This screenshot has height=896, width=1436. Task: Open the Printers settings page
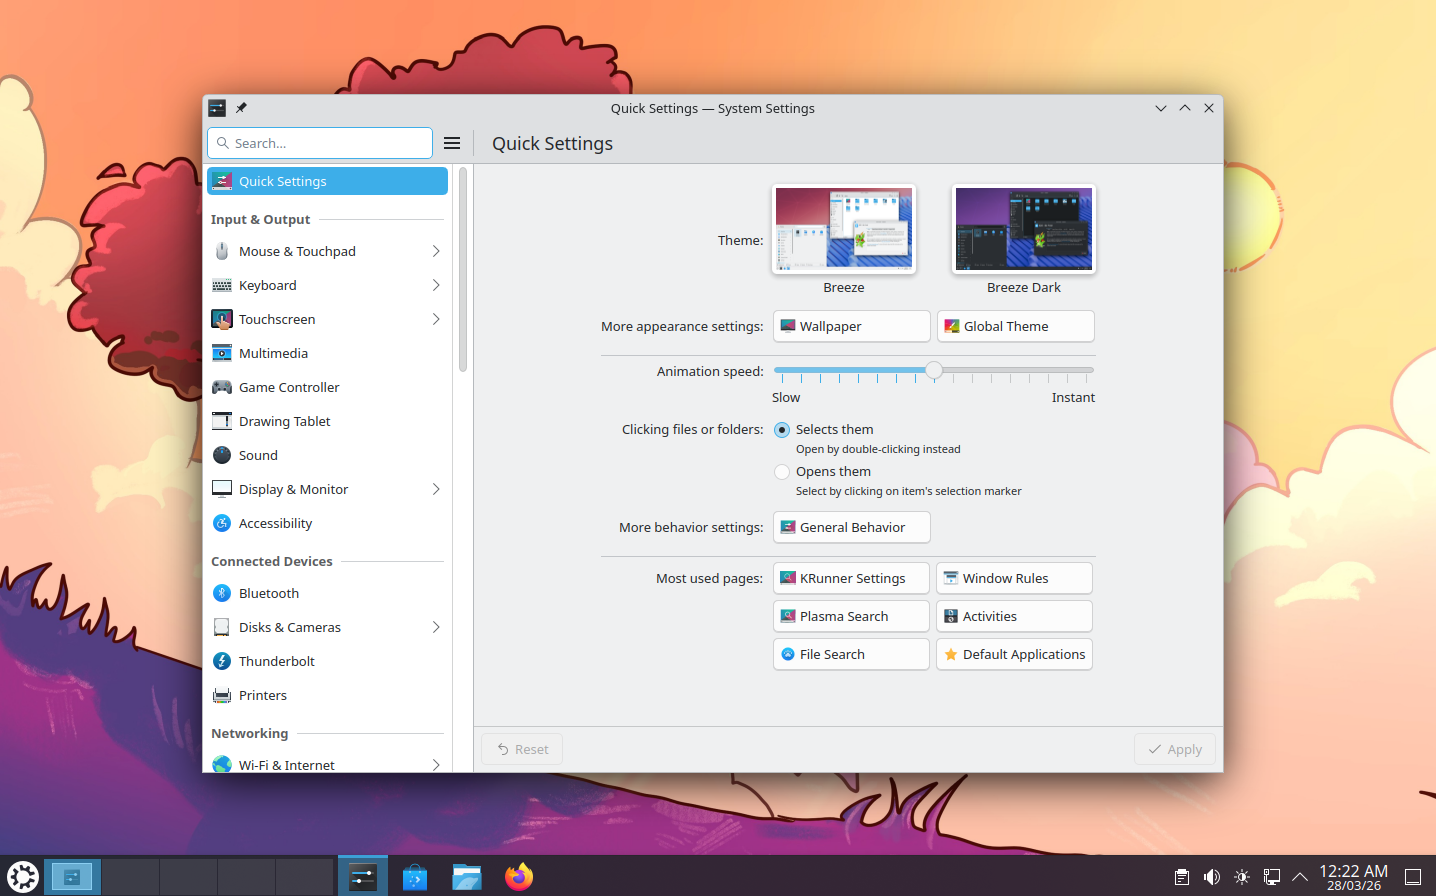point(327,695)
